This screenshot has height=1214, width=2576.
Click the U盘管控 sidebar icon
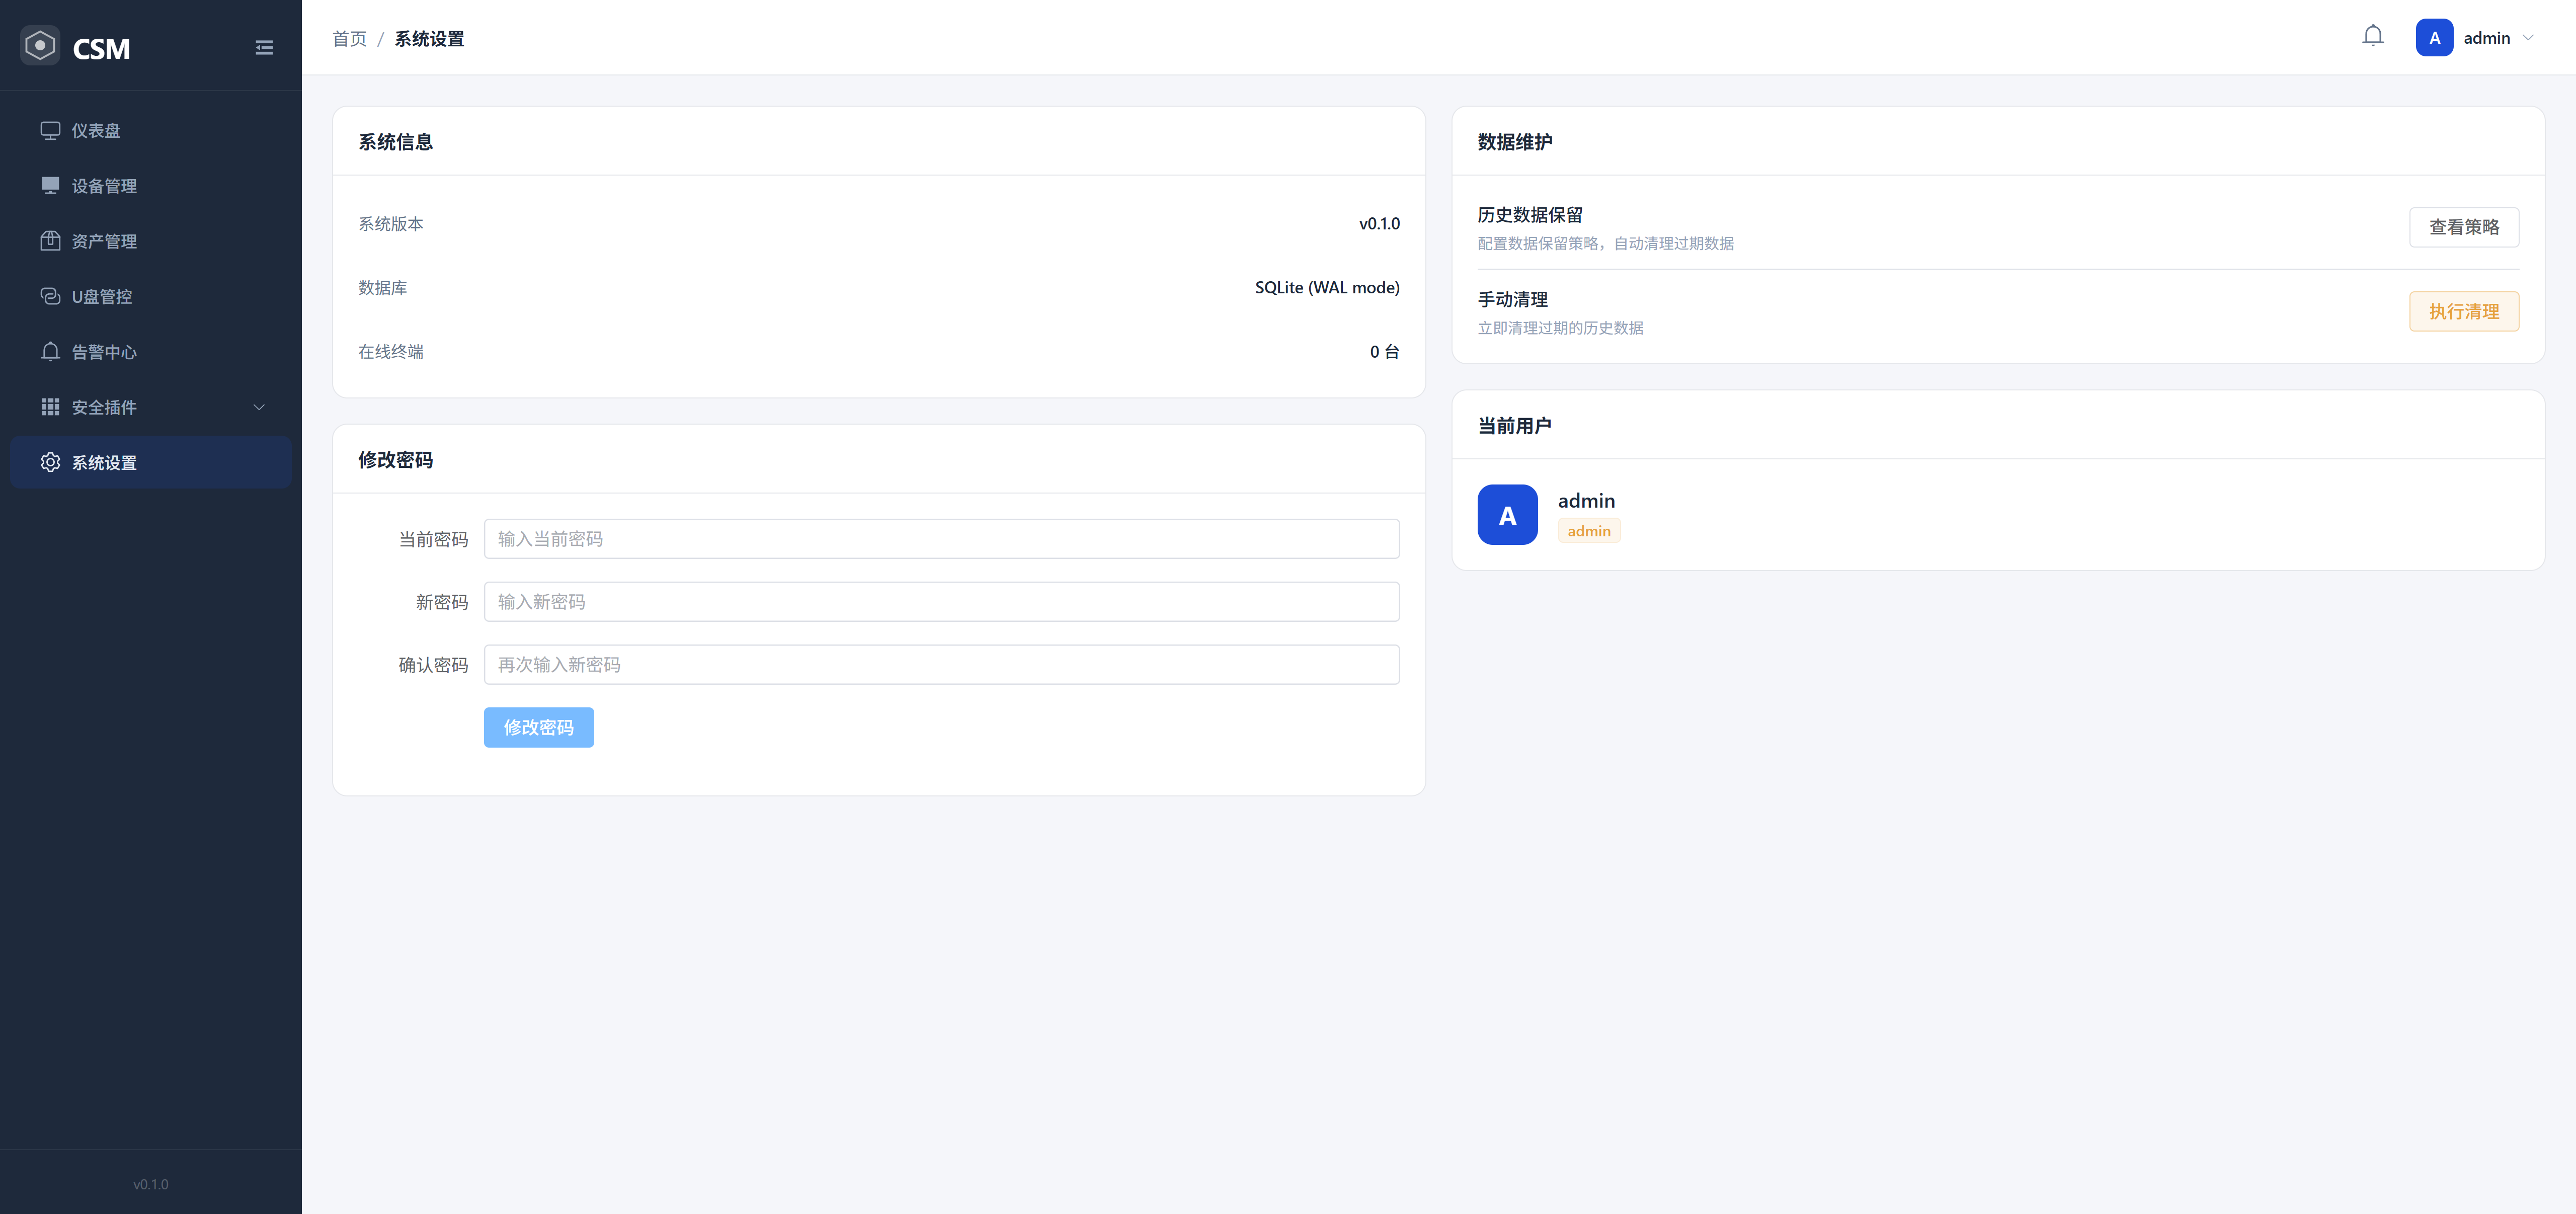pyautogui.click(x=50, y=296)
